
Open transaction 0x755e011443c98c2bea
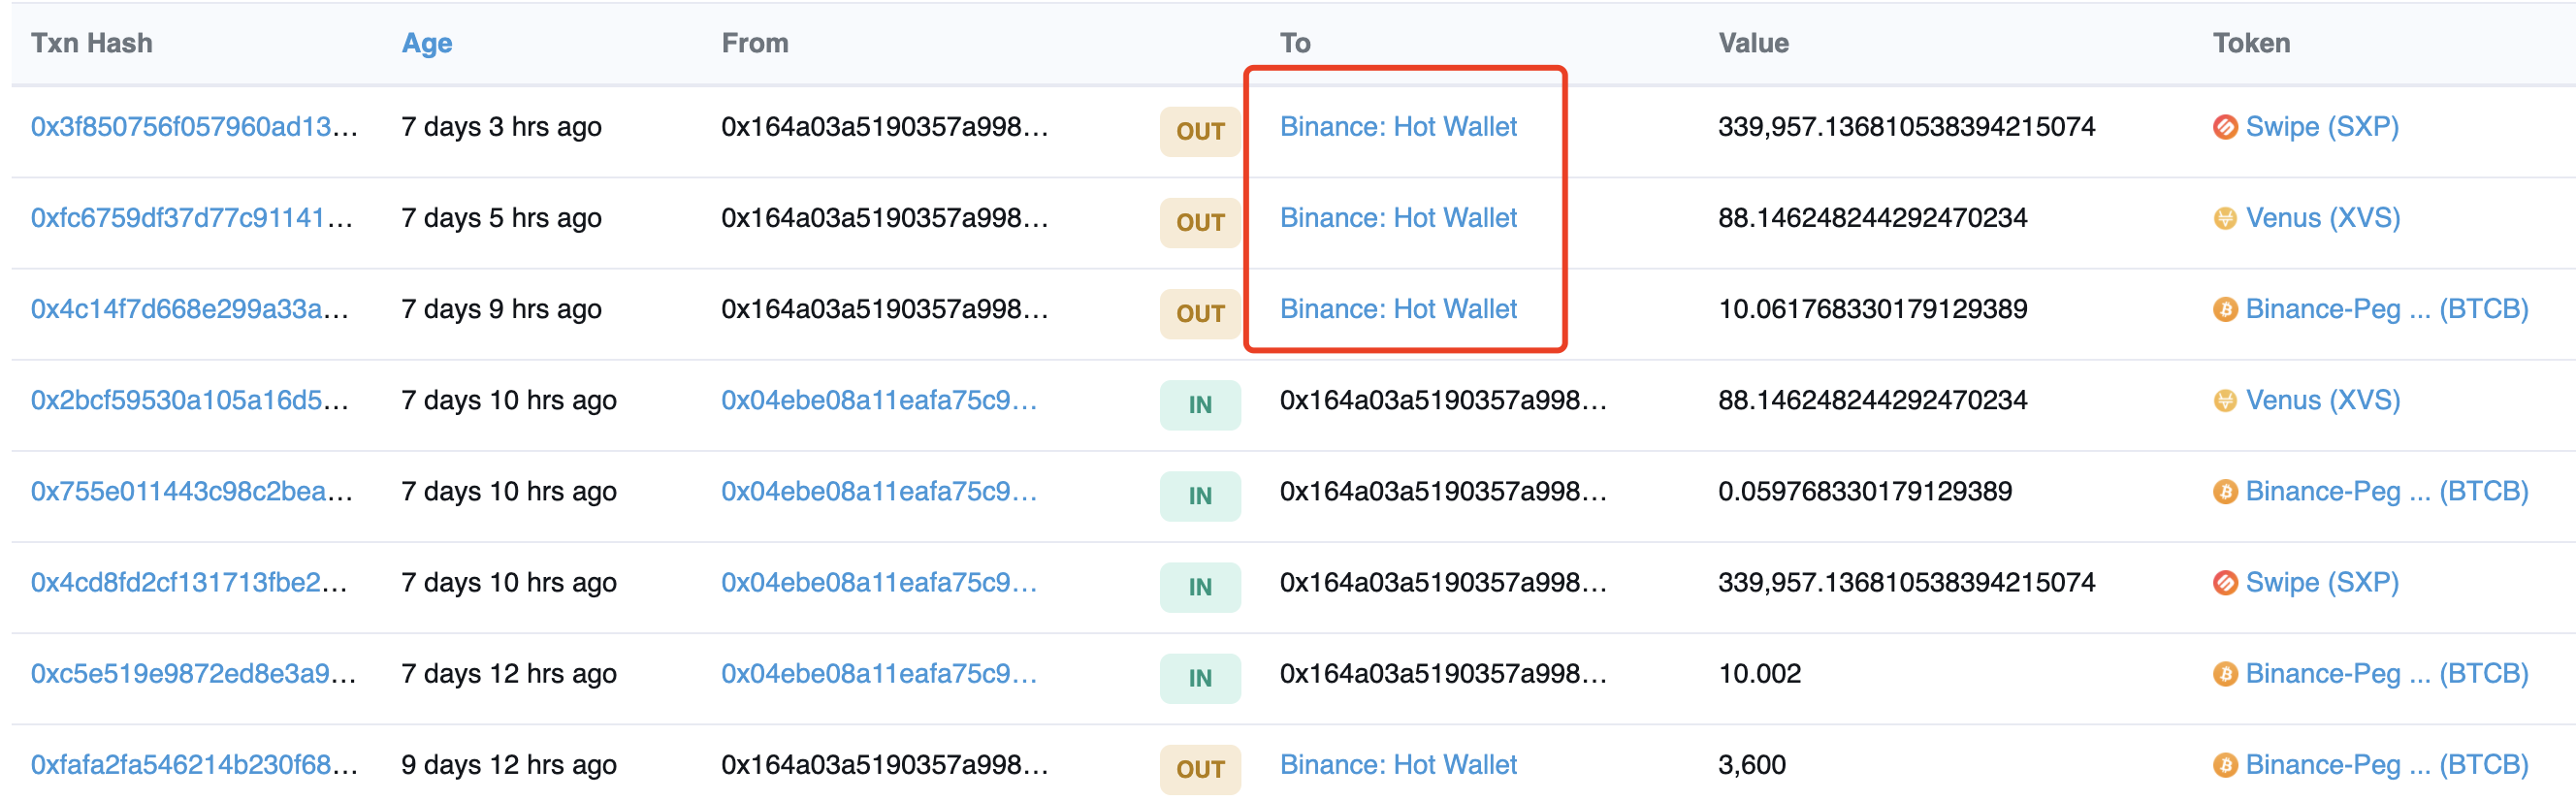coord(192,491)
